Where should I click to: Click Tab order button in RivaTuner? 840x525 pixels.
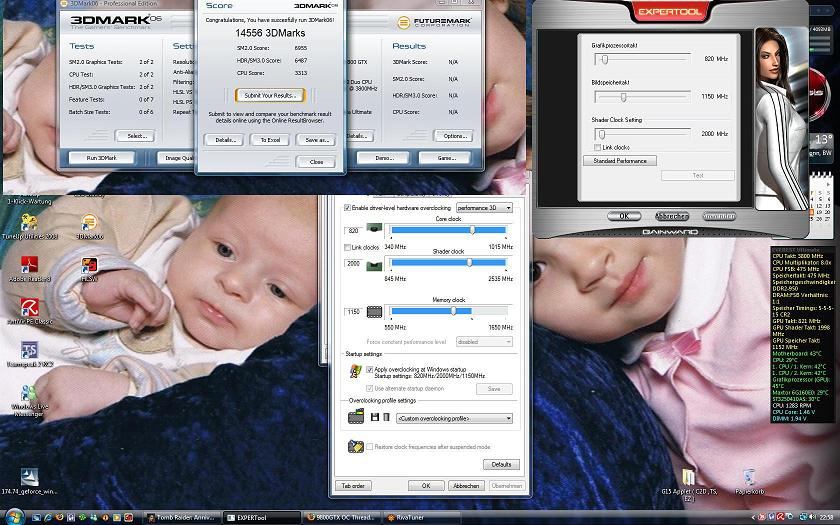point(353,485)
